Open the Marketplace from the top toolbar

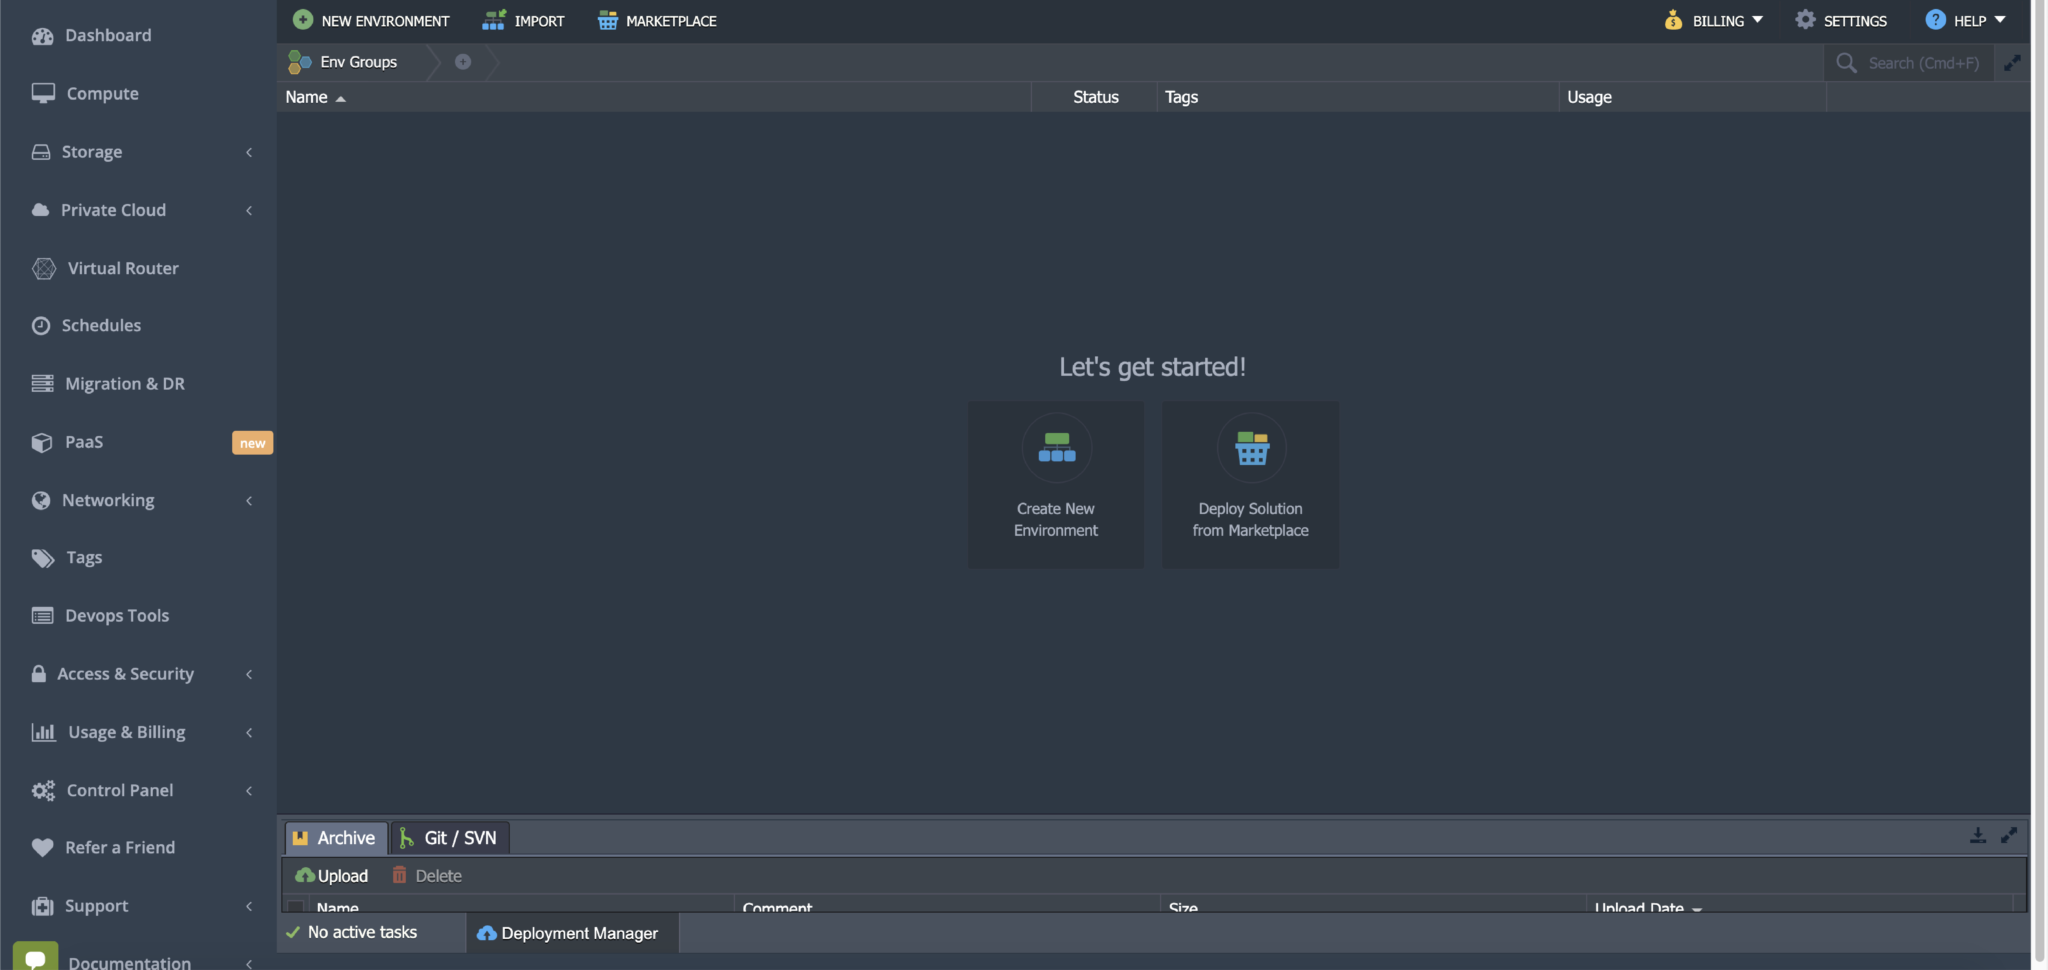point(655,20)
